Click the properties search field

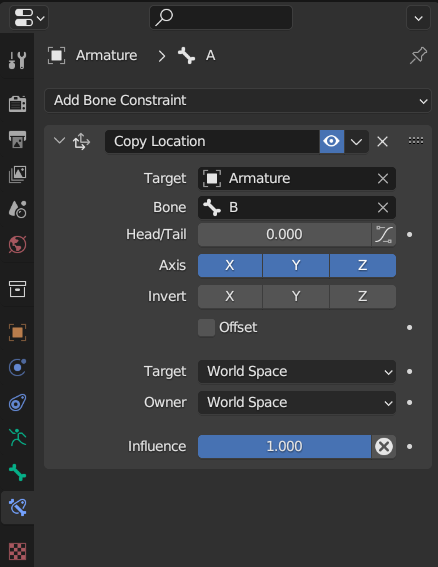tap(221, 17)
